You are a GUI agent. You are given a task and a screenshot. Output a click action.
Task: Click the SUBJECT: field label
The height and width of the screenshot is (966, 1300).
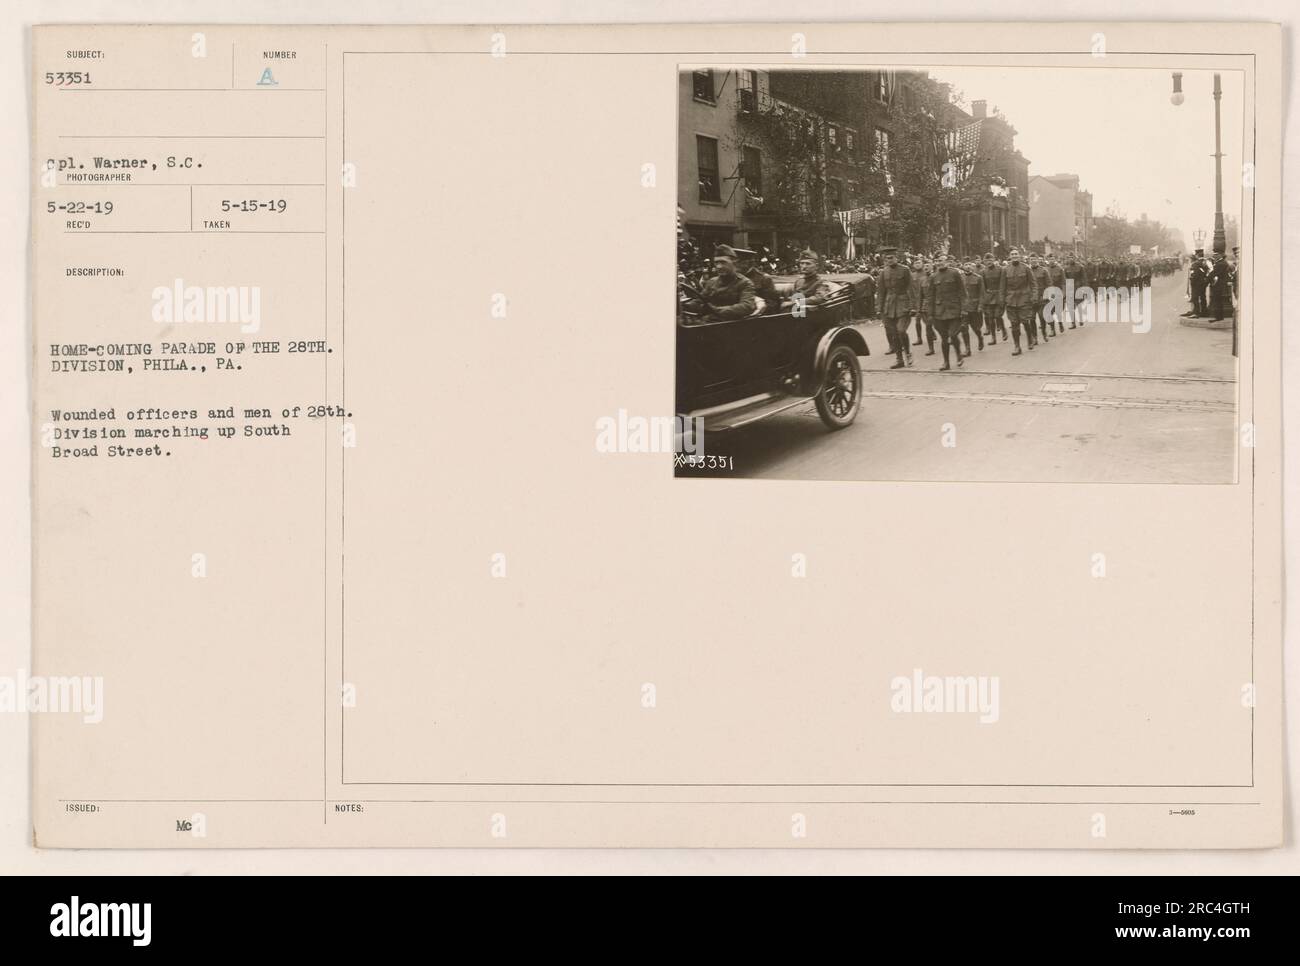(85, 56)
